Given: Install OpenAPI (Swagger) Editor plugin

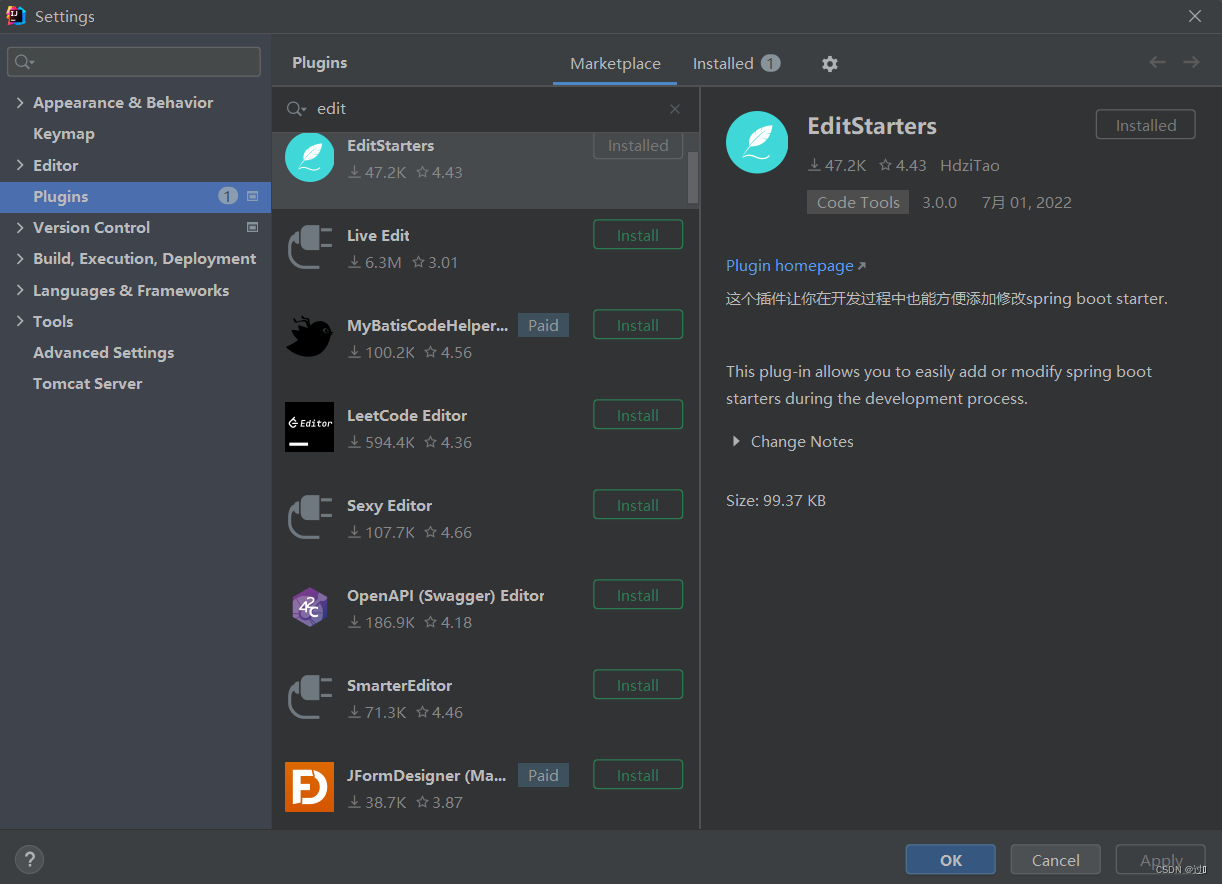Looking at the screenshot, I should tap(638, 595).
